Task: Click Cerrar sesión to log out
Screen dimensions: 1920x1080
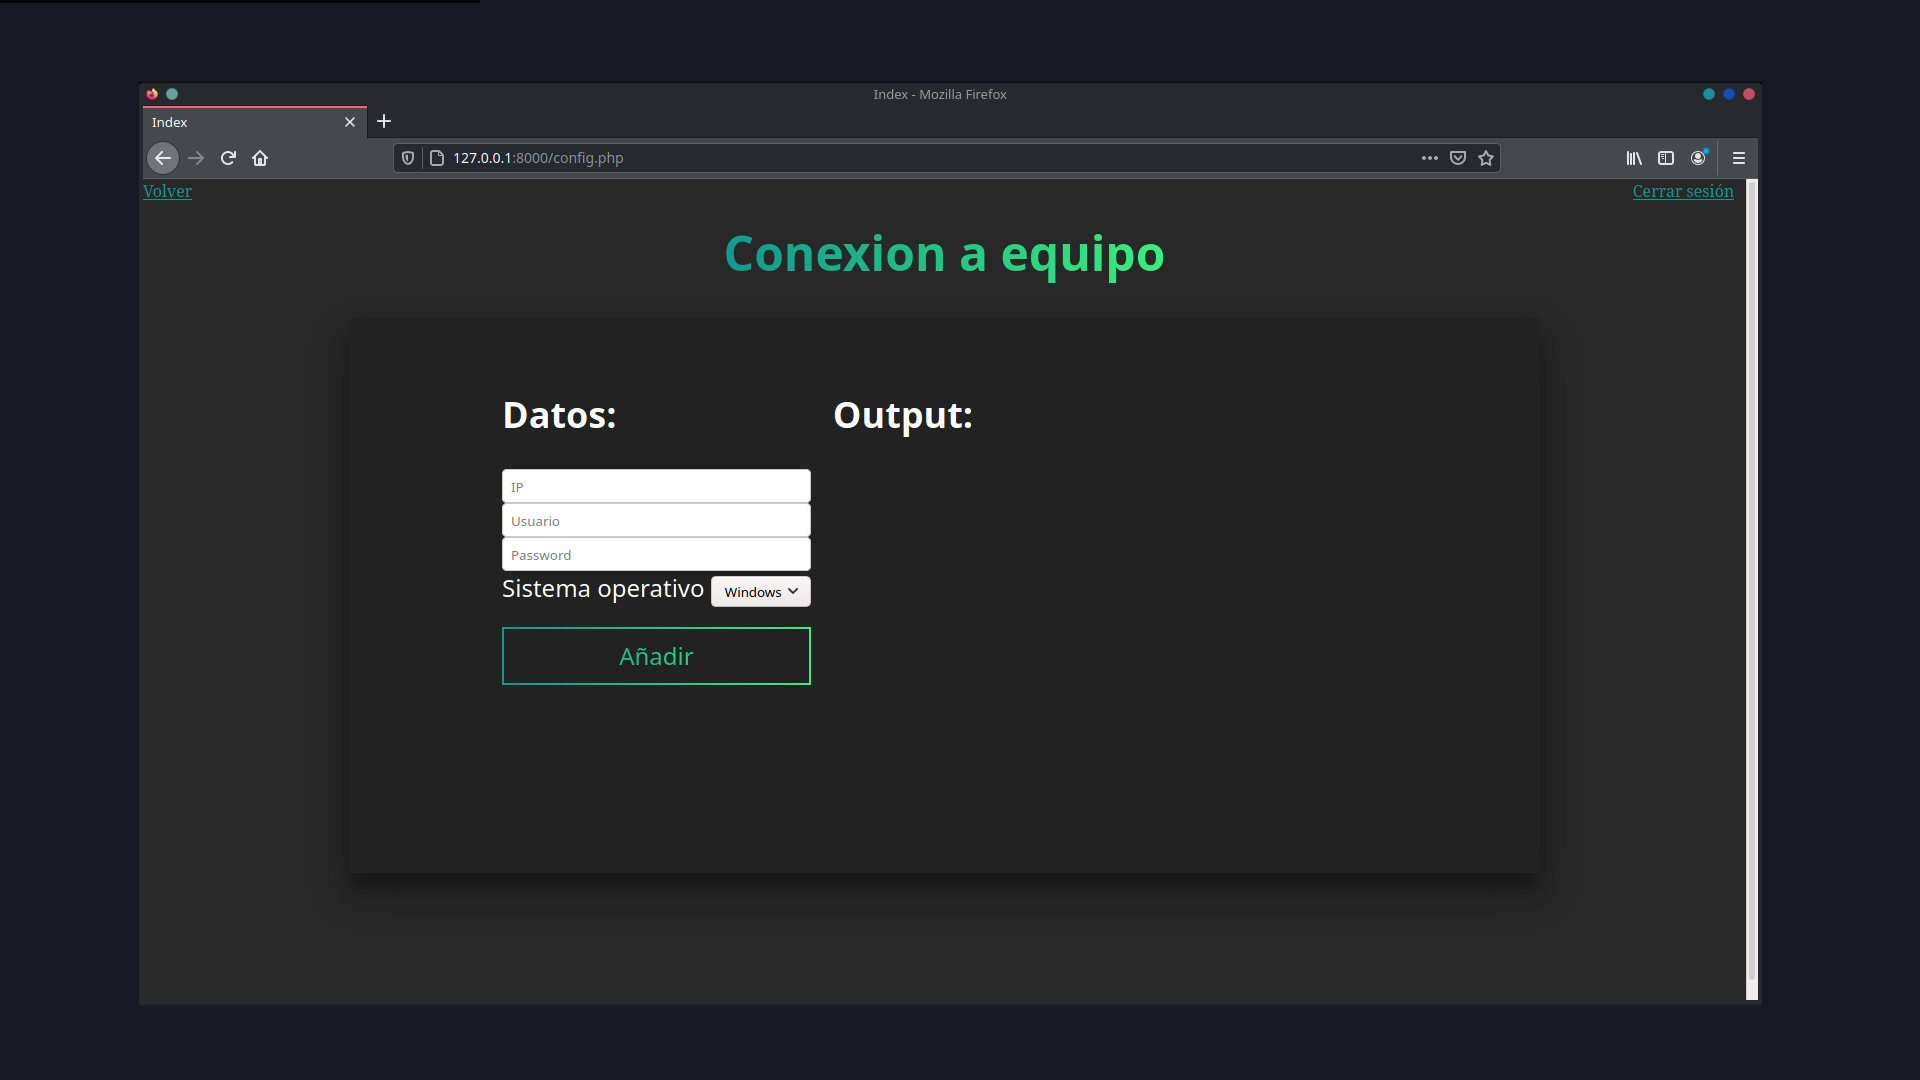Action: pos(1683,191)
